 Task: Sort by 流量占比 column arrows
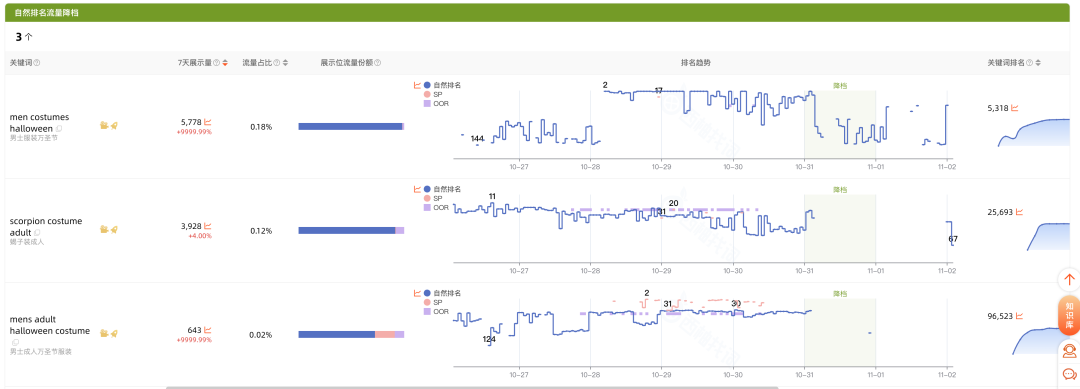[285, 63]
